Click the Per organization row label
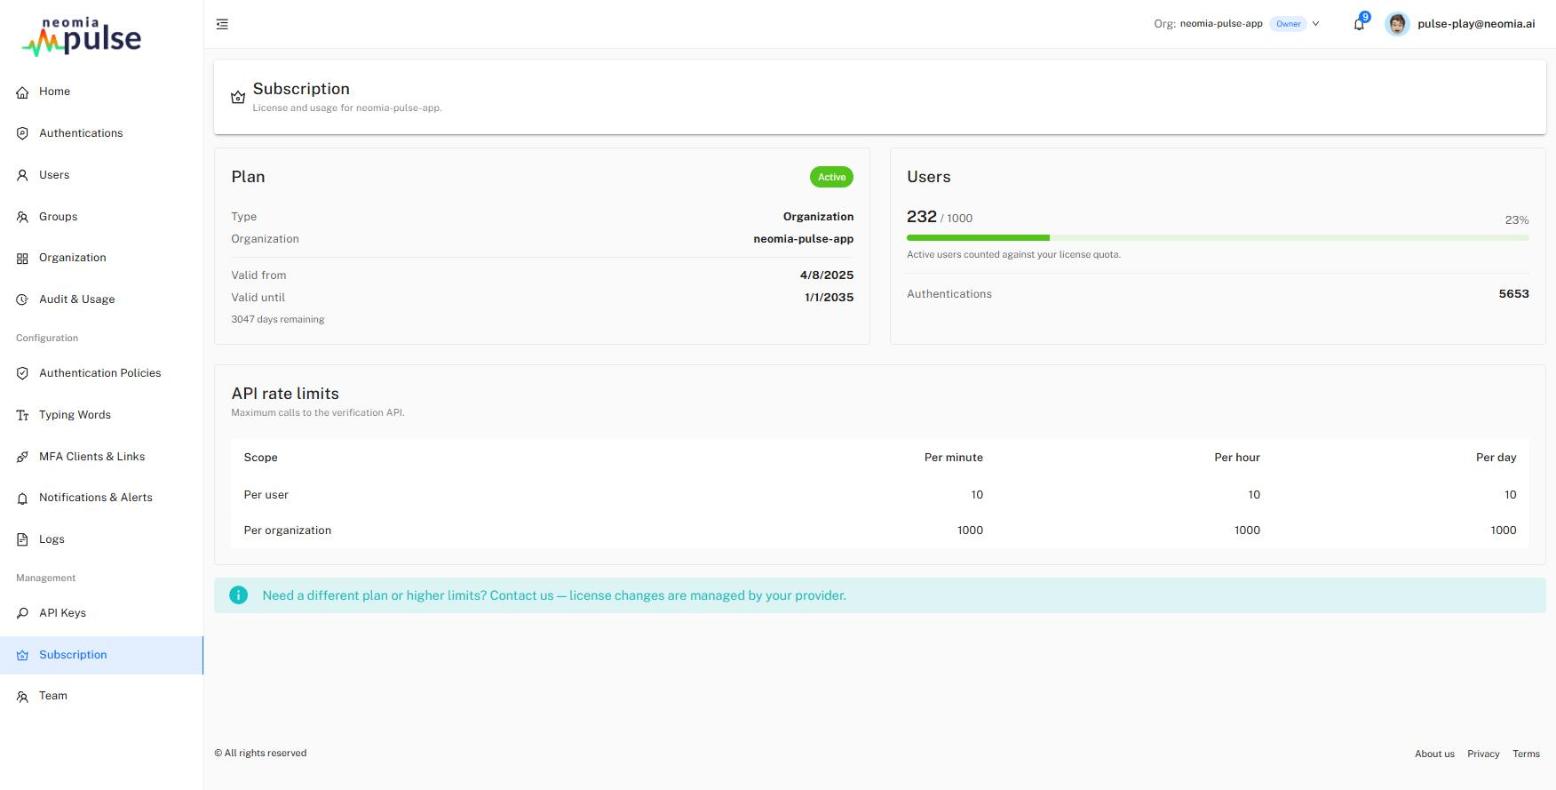This screenshot has height=790, width=1556. pyautogui.click(x=287, y=530)
